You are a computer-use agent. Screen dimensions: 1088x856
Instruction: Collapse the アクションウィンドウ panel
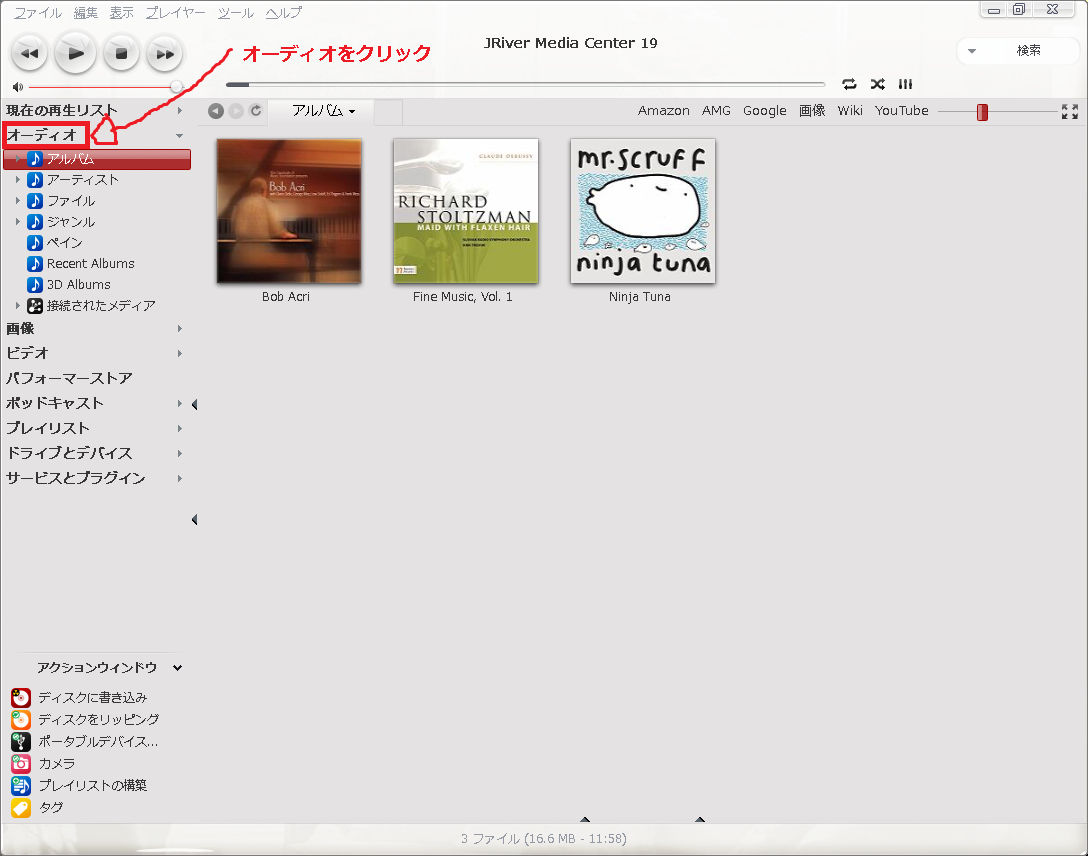click(177, 667)
